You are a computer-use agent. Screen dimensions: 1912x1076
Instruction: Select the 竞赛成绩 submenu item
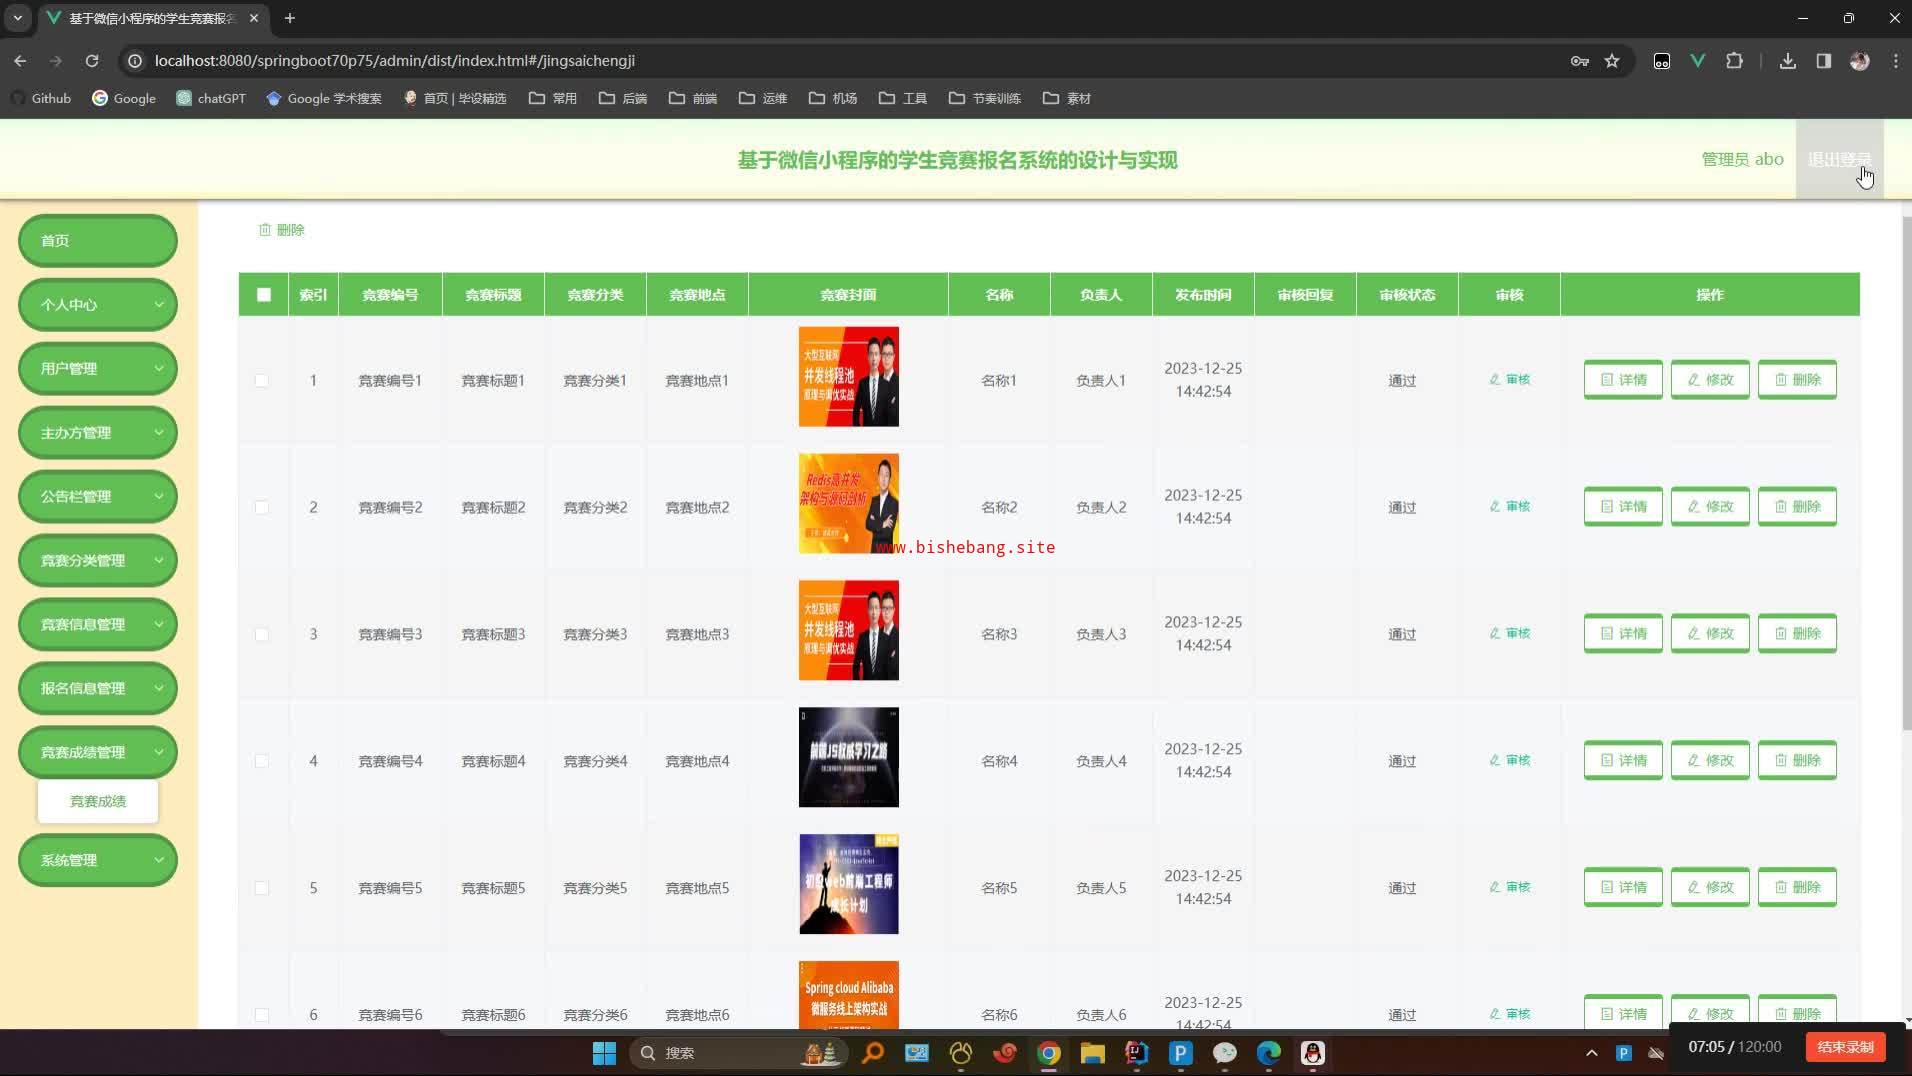tap(98, 802)
